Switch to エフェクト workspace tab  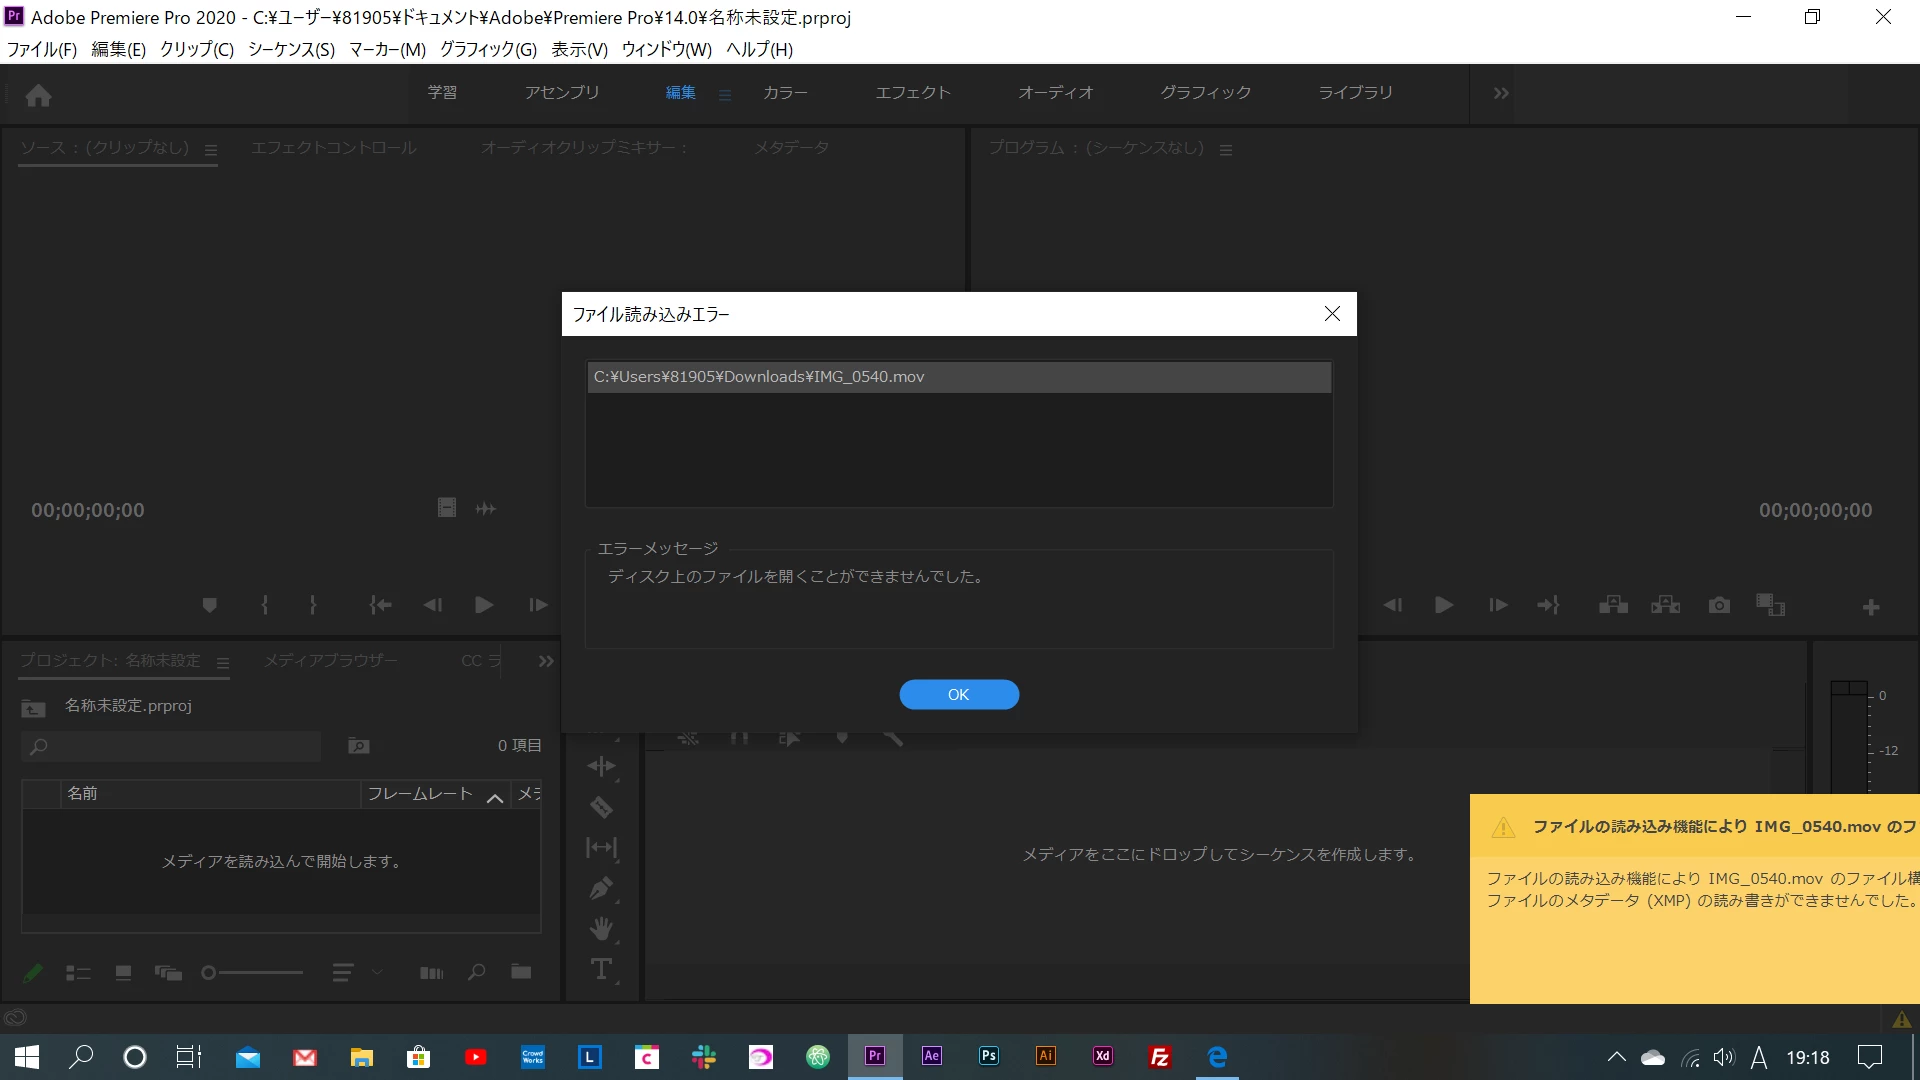[x=912, y=92]
